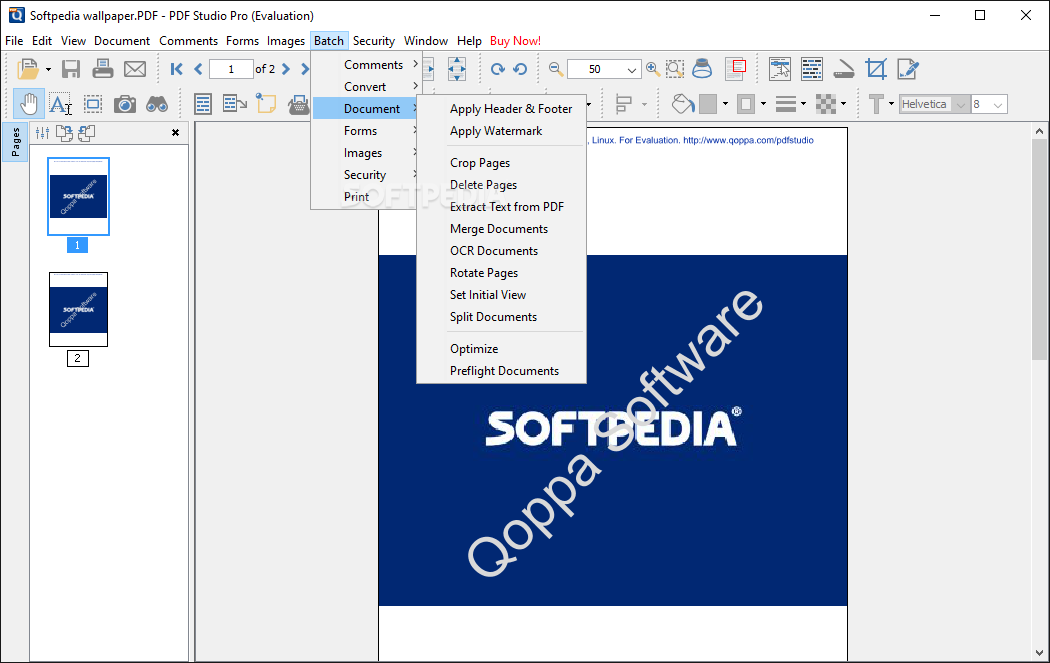Open the Security menu in menu bar

click(374, 41)
